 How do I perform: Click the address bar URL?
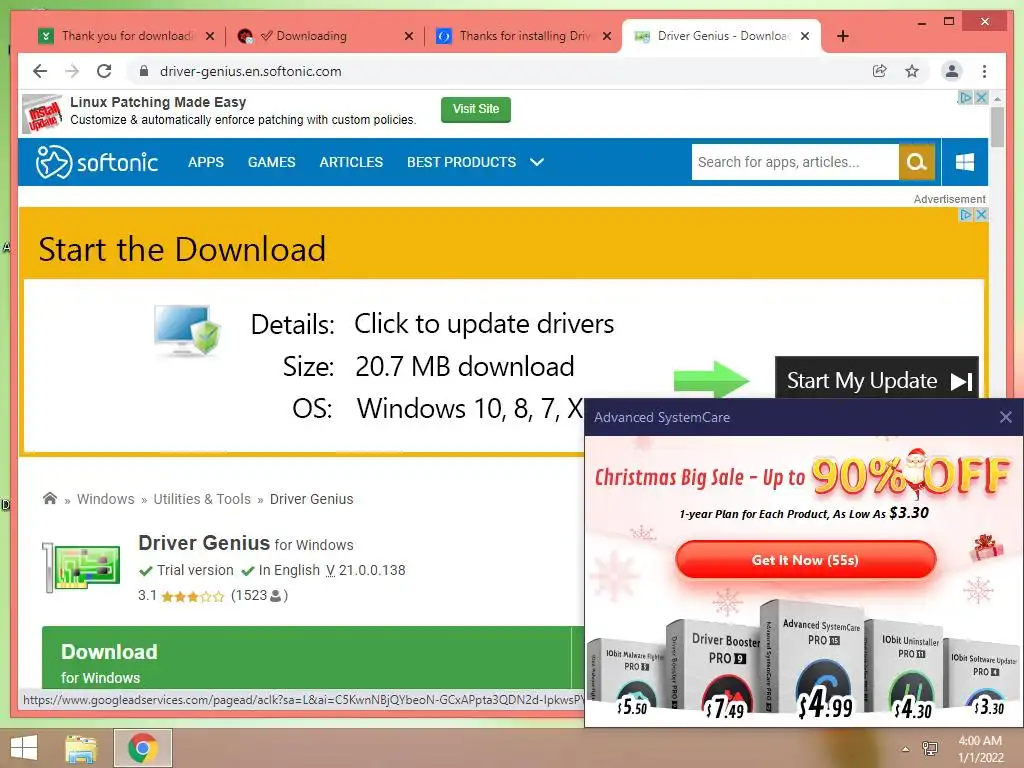point(251,71)
